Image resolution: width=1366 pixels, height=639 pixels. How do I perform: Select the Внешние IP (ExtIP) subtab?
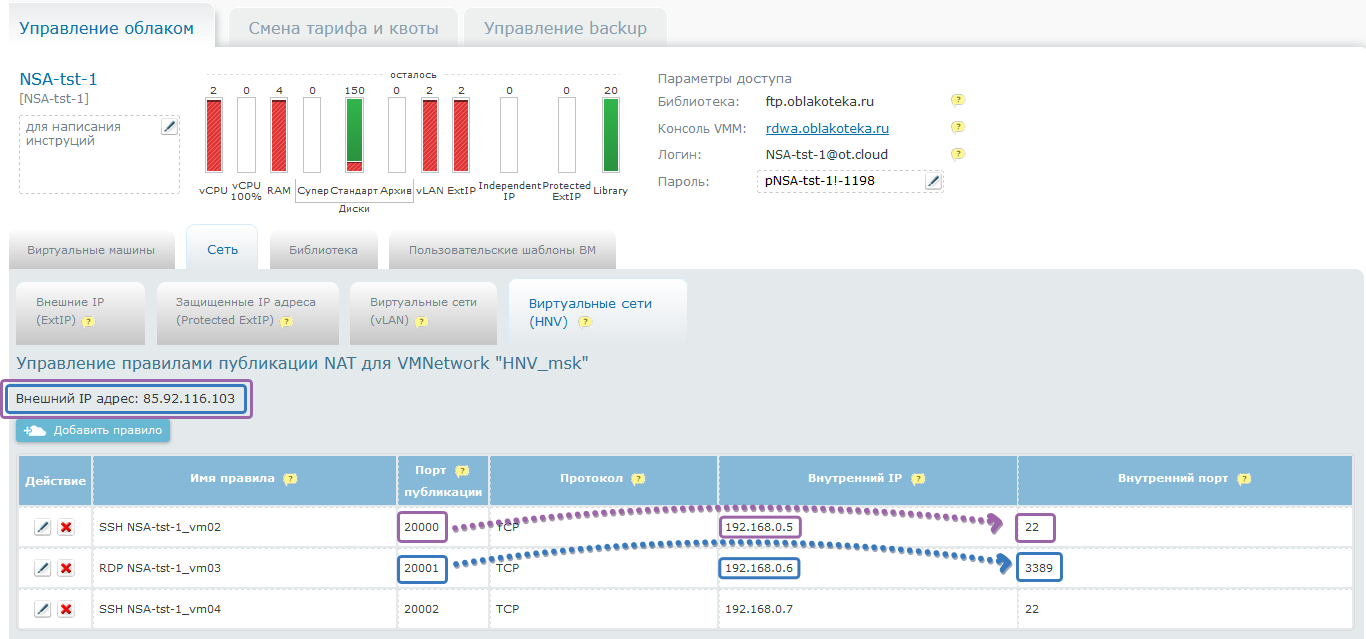pyautogui.click(x=76, y=311)
